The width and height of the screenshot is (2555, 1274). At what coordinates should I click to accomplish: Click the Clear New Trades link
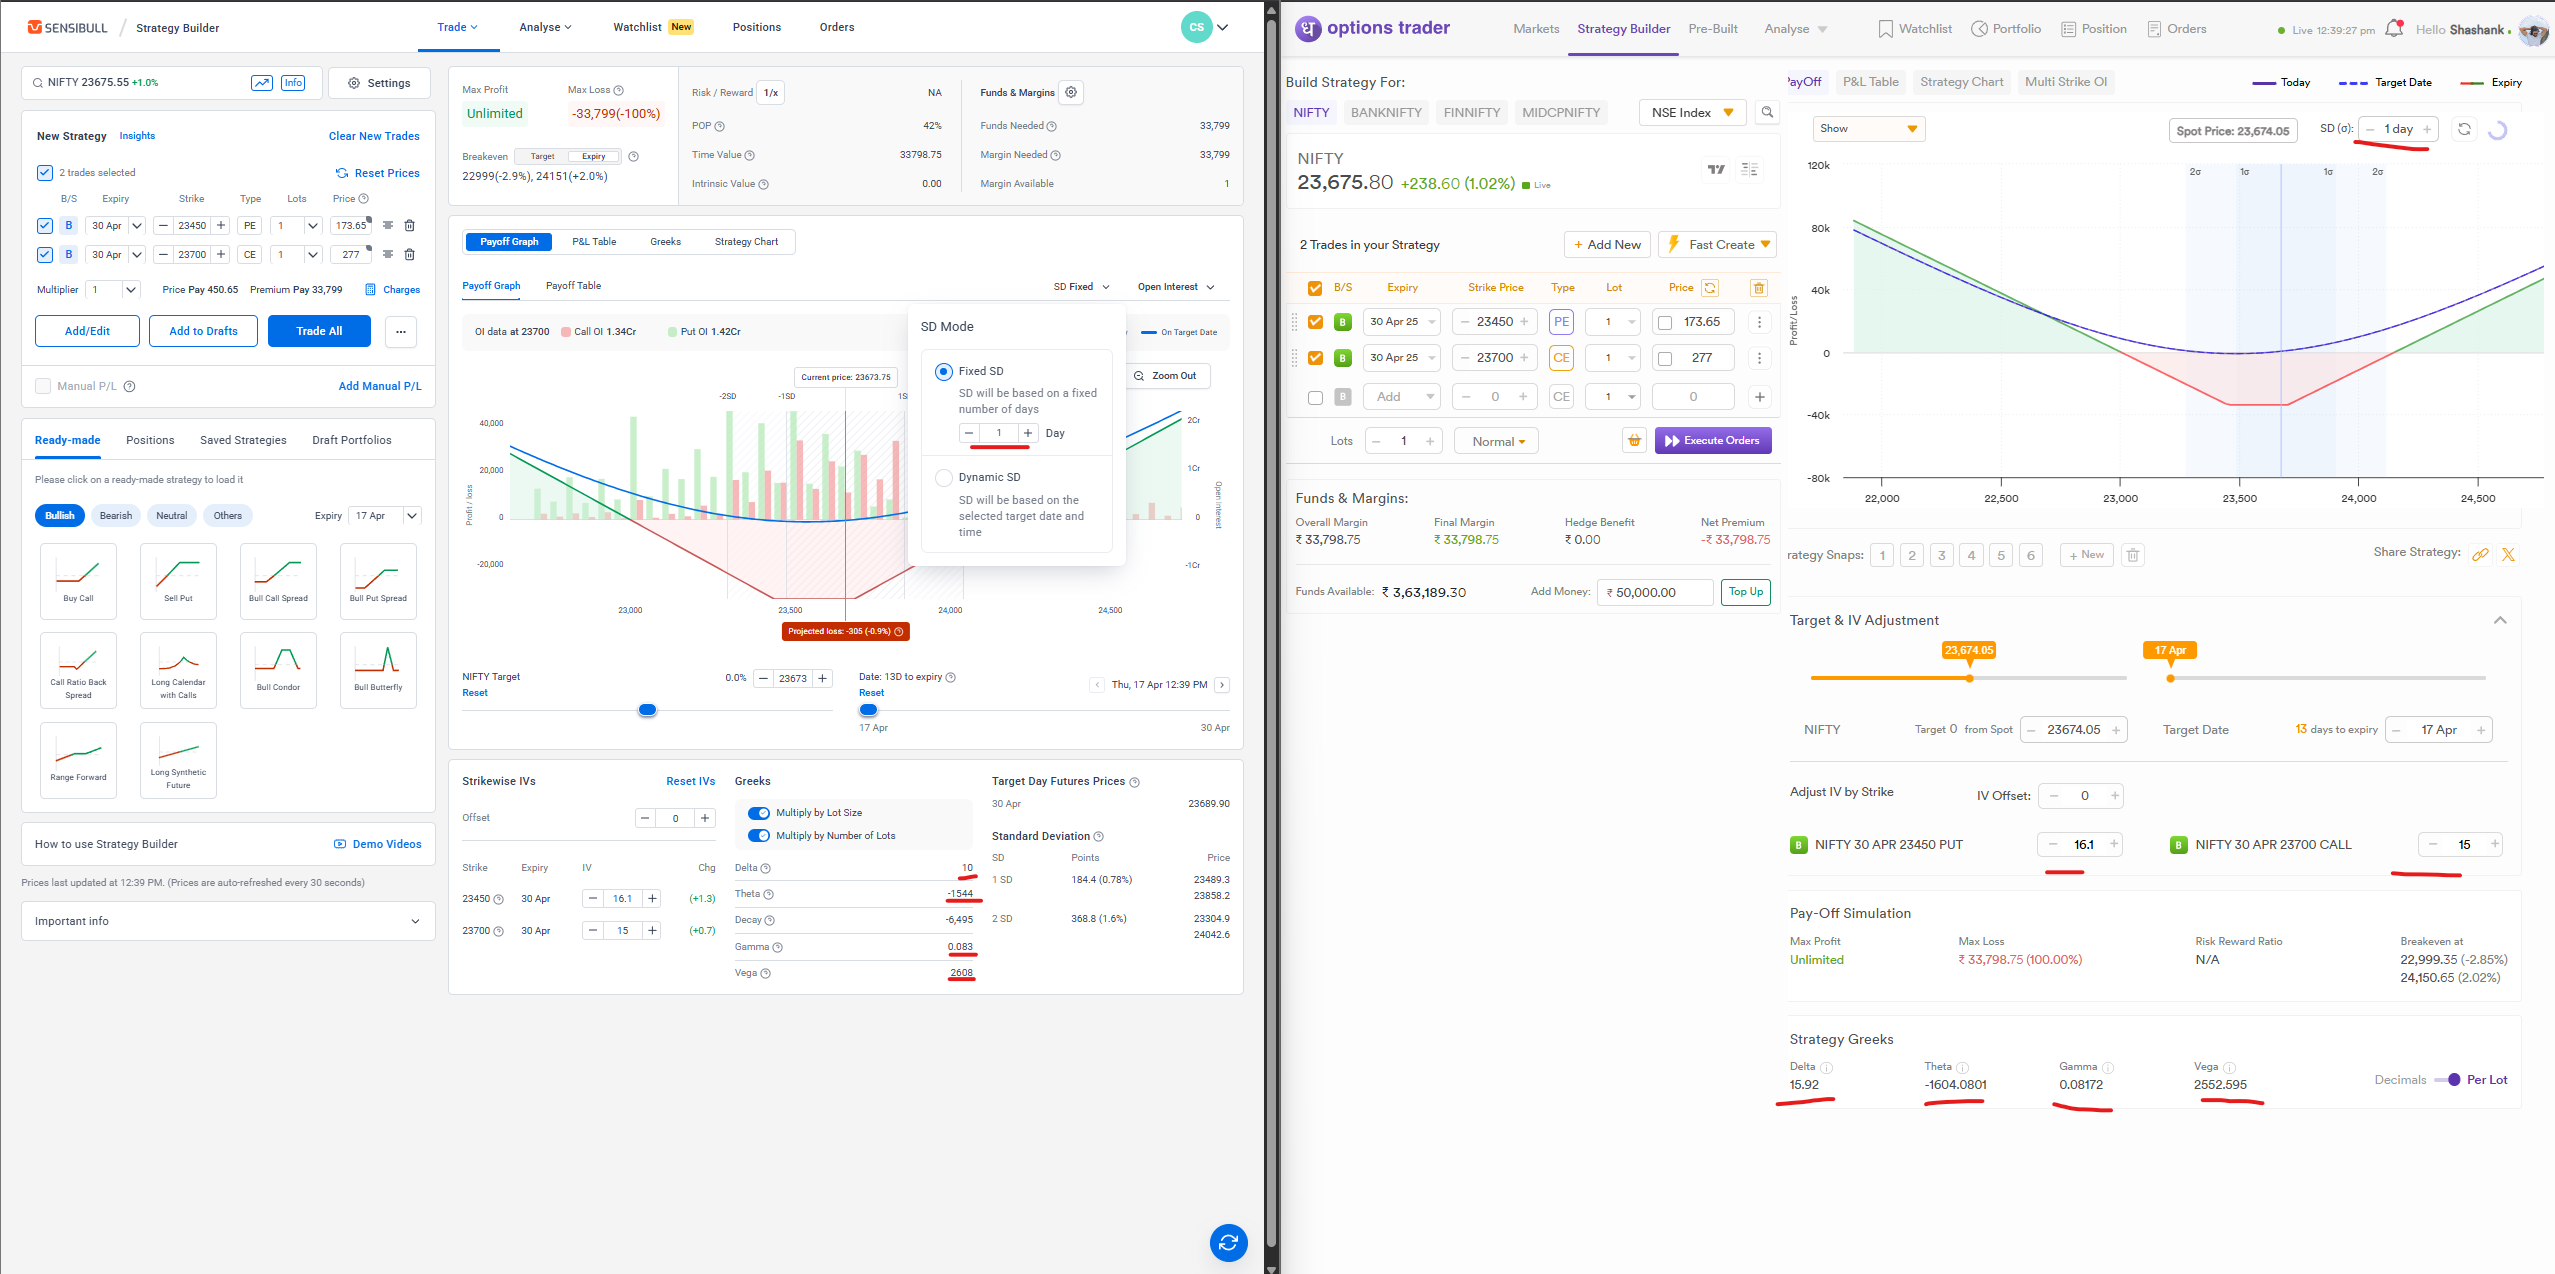tap(374, 136)
